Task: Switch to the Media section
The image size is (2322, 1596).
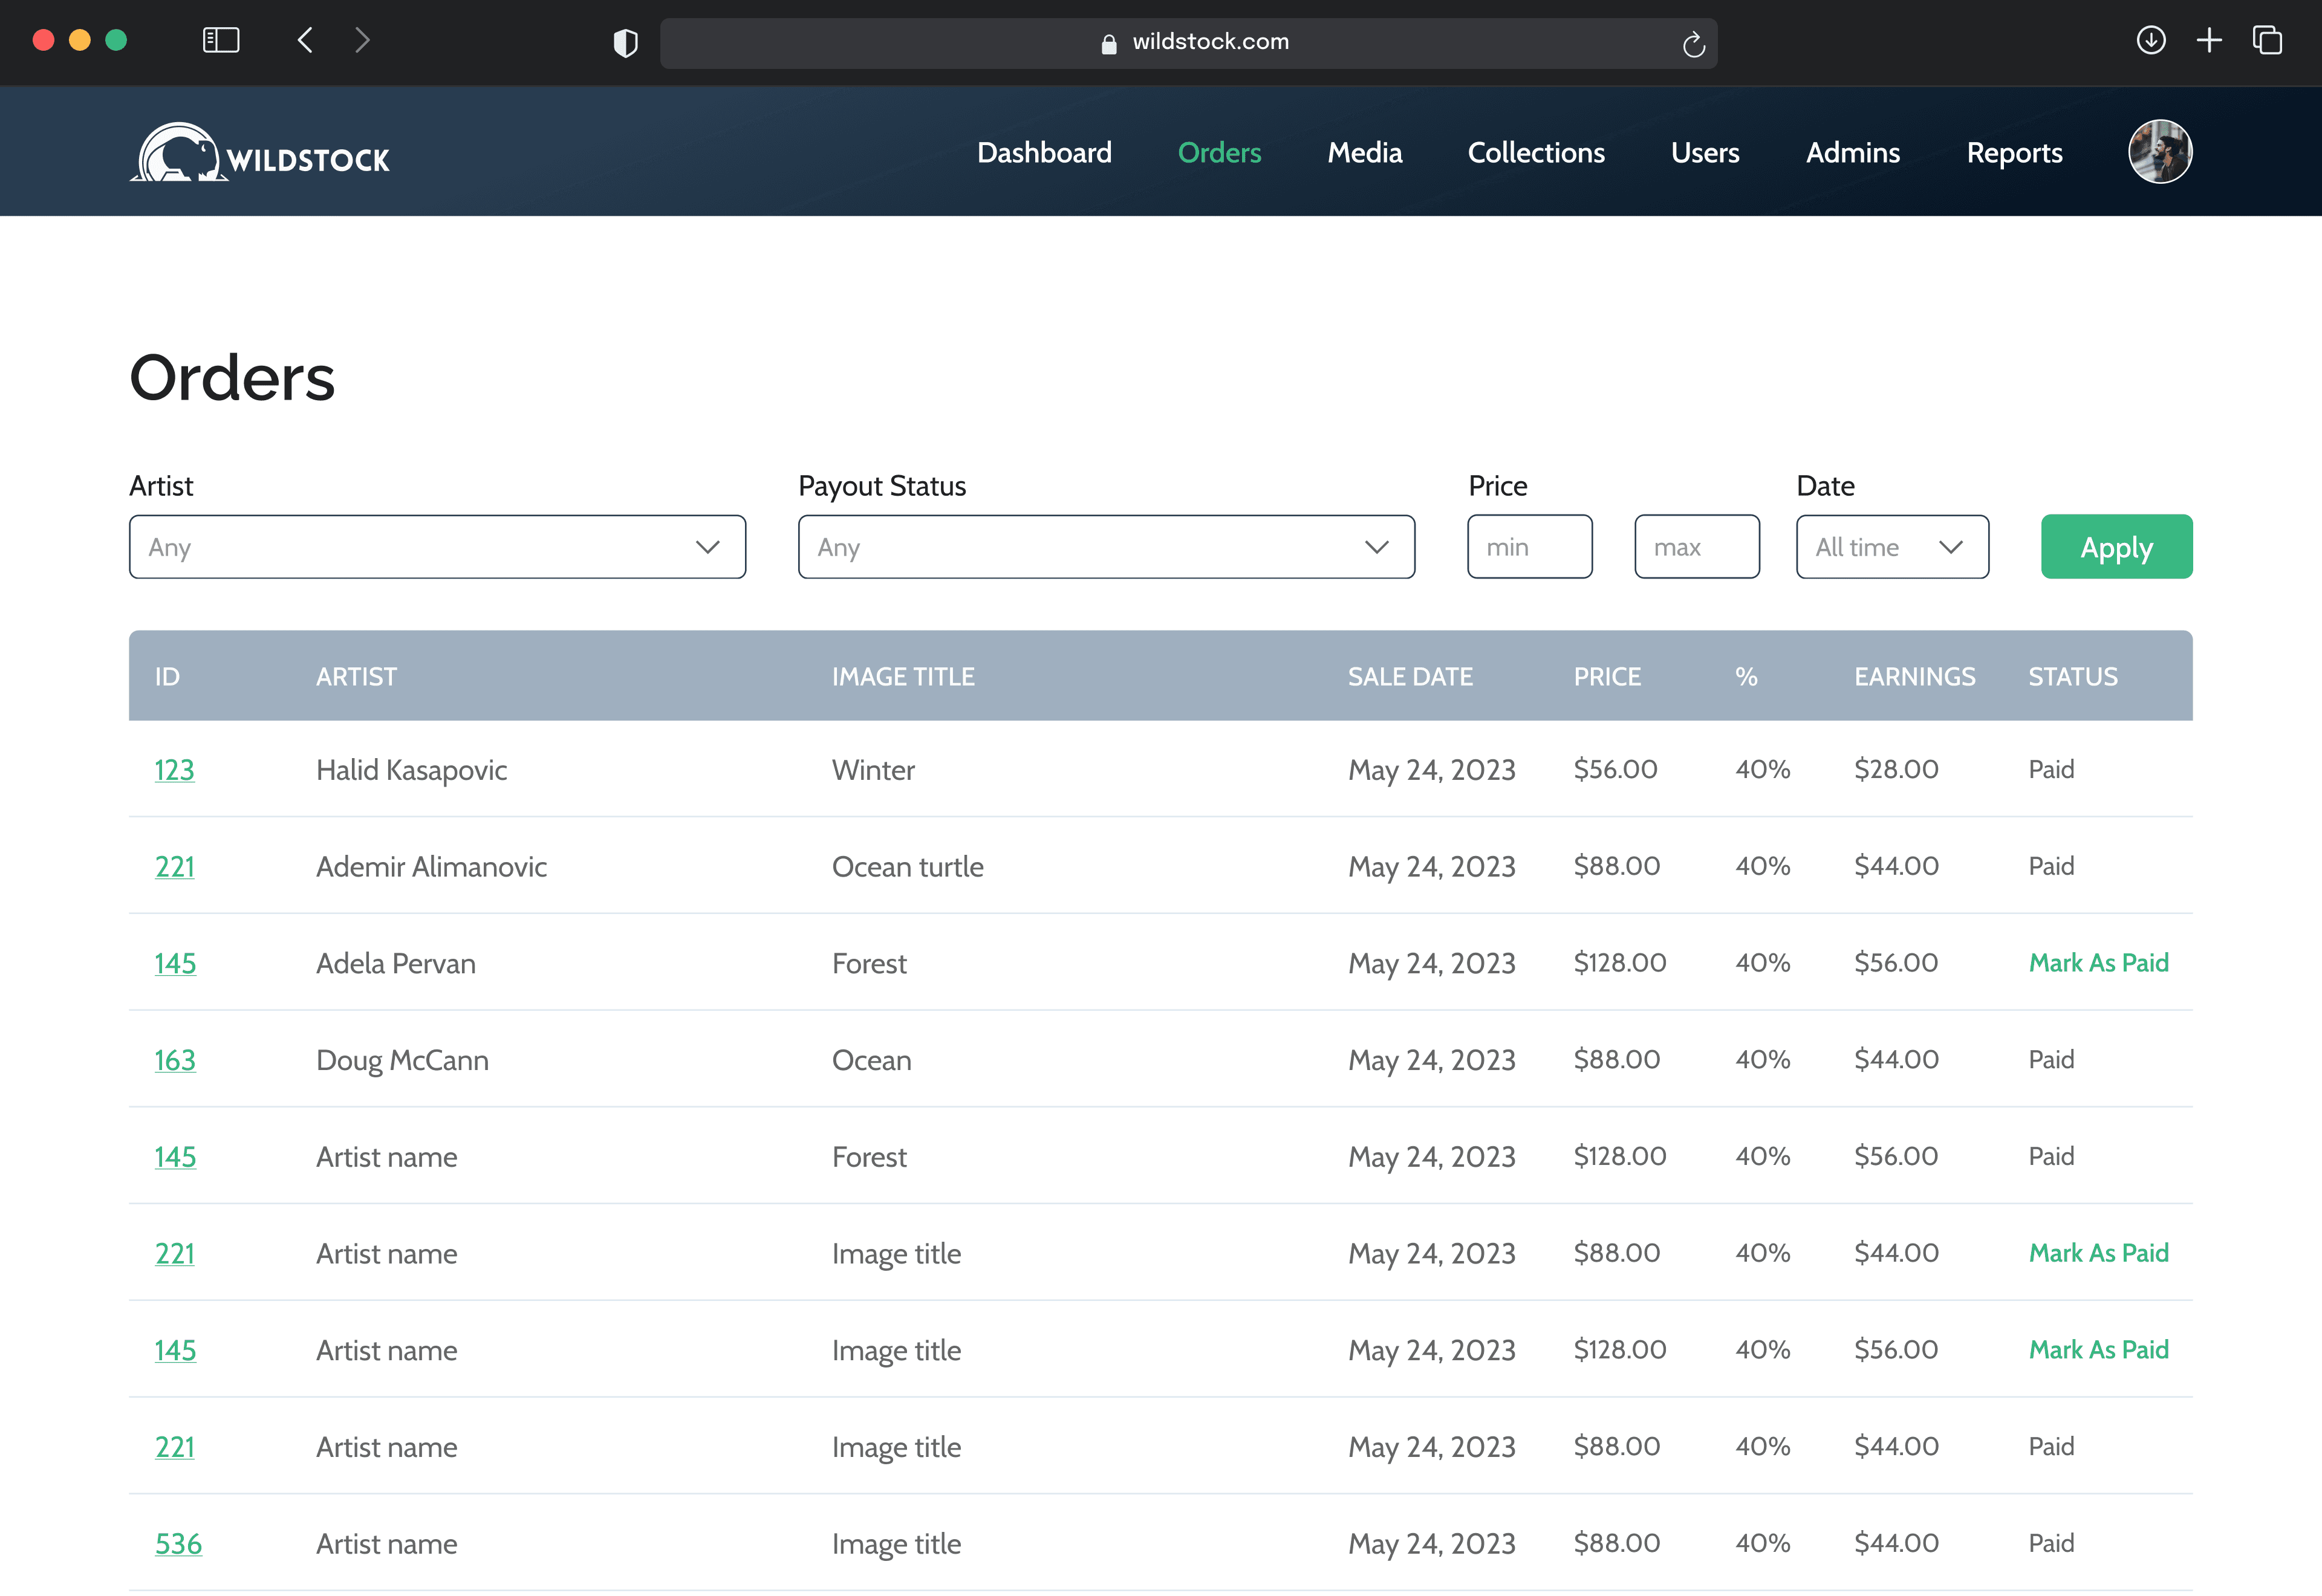Action: [x=1364, y=152]
